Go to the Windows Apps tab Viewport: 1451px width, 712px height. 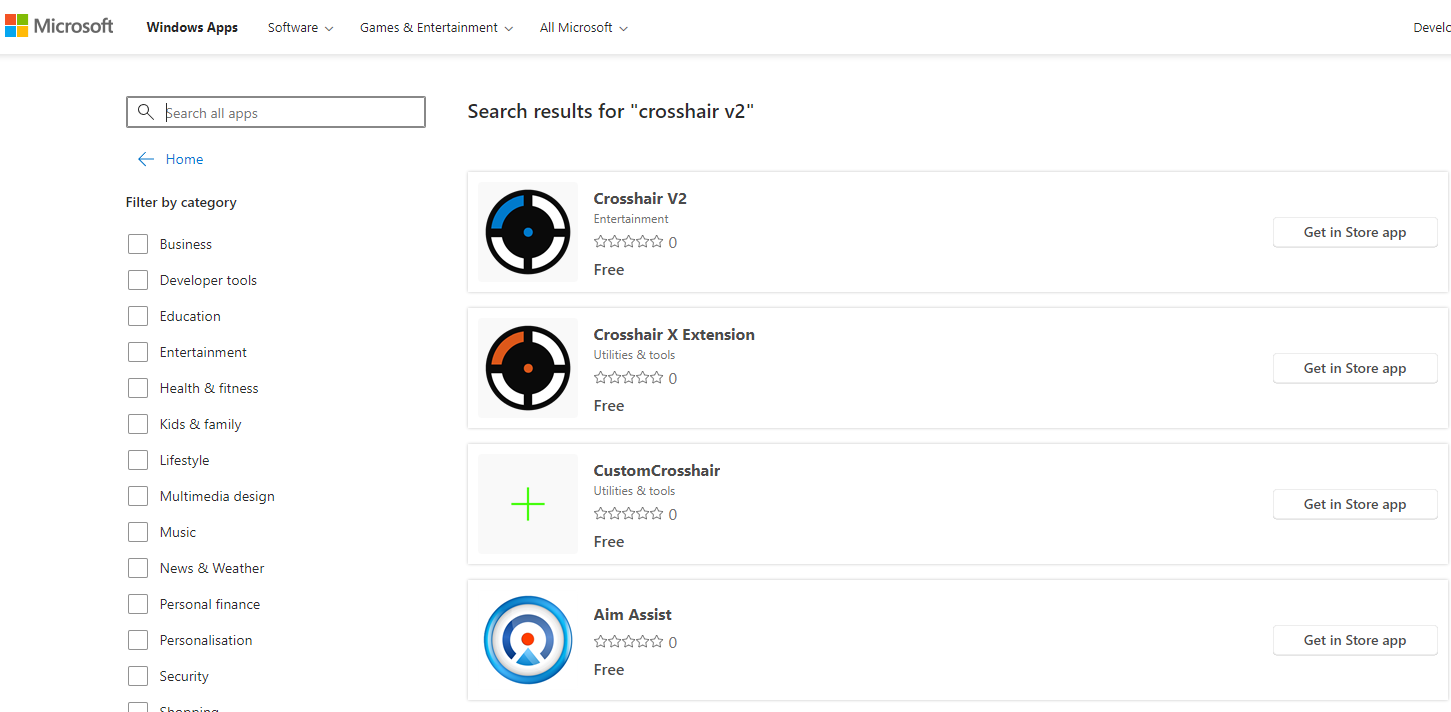point(192,27)
